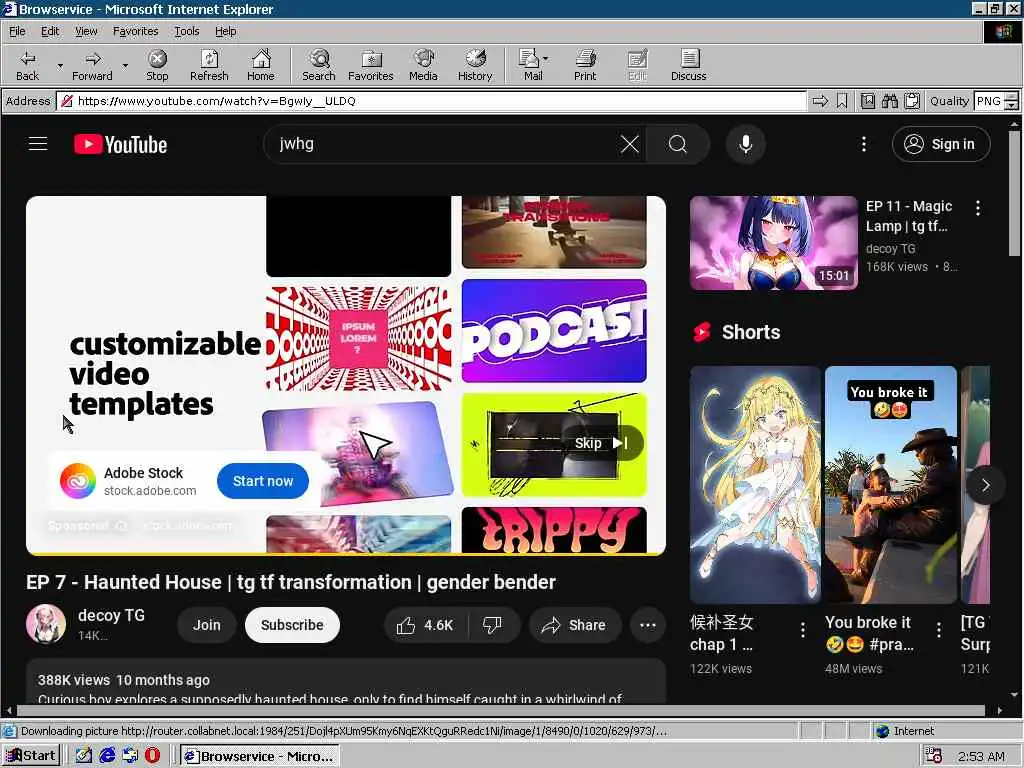Click the Adobe Stock advertiser logo

78,481
